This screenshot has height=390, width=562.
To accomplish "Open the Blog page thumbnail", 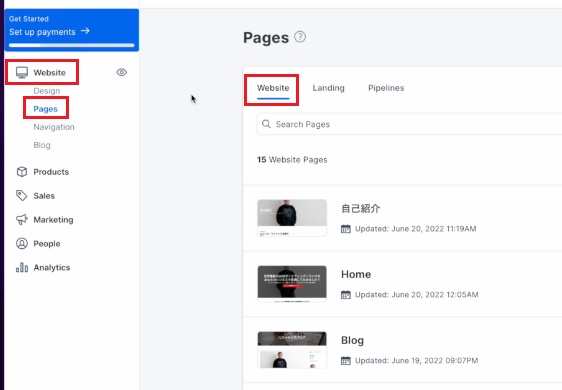I will tap(292, 350).
